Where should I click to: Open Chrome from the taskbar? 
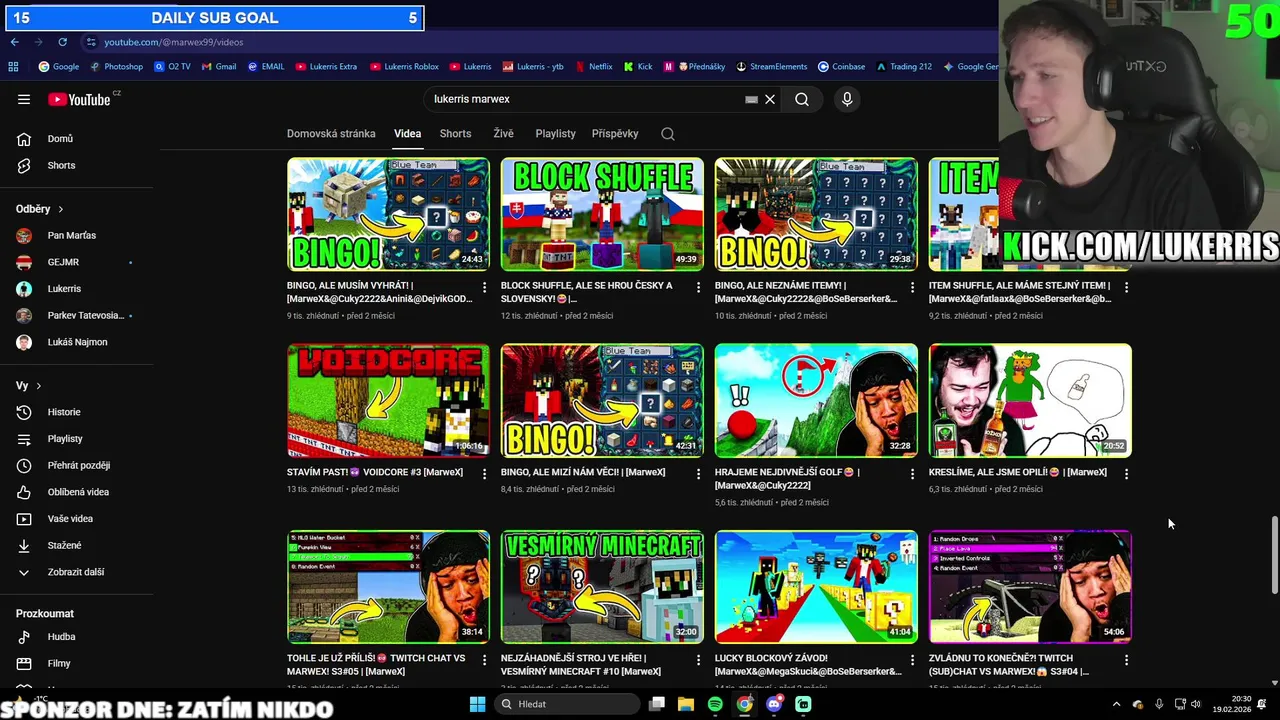tap(745, 704)
